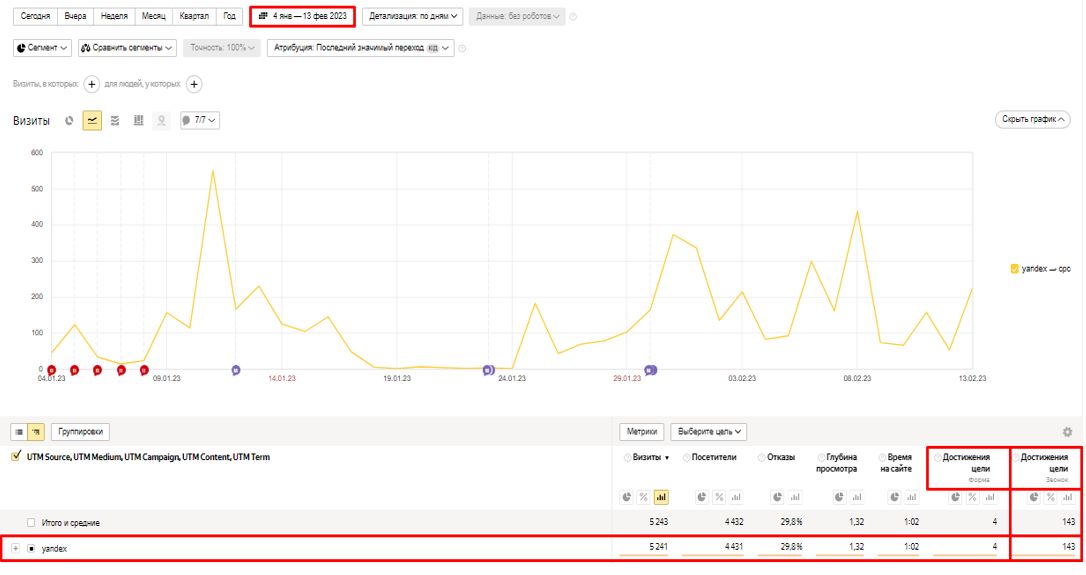Switch table to flat list view
The image size is (1086, 575).
pos(19,432)
